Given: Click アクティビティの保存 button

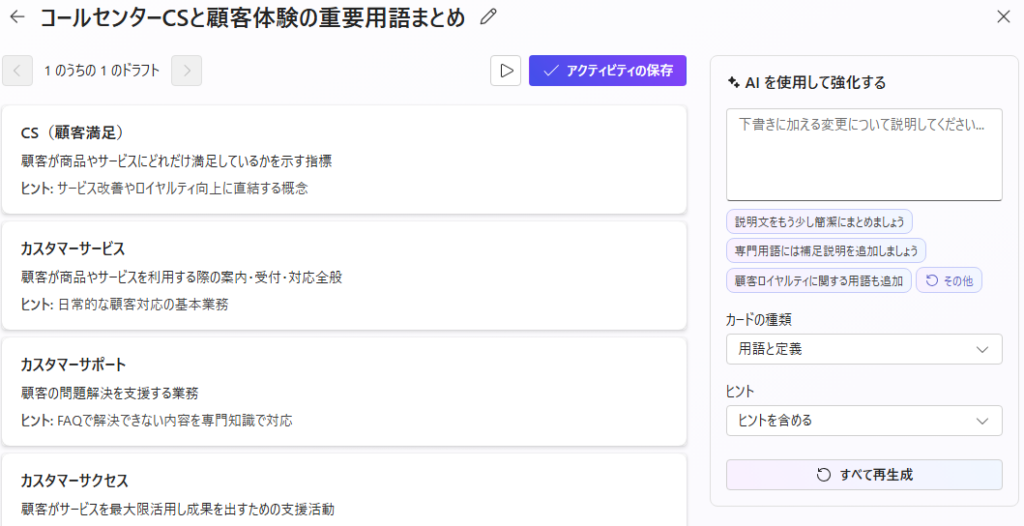Looking at the screenshot, I should point(607,71).
